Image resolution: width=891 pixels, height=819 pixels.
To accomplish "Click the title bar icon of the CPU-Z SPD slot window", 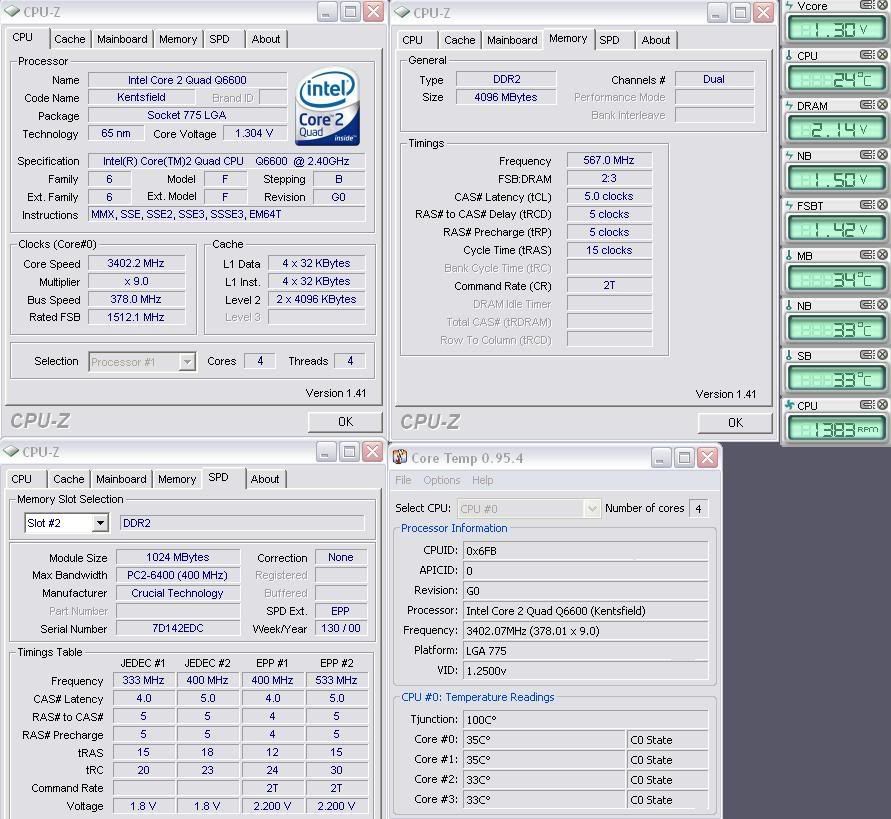I will pyautogui.click(x=11, y=451).
